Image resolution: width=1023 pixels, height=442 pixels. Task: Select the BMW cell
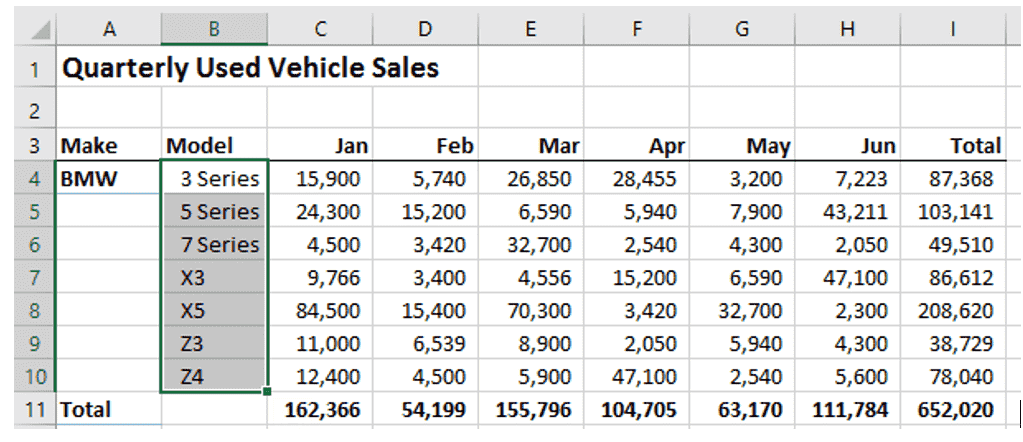click(108, 179)
